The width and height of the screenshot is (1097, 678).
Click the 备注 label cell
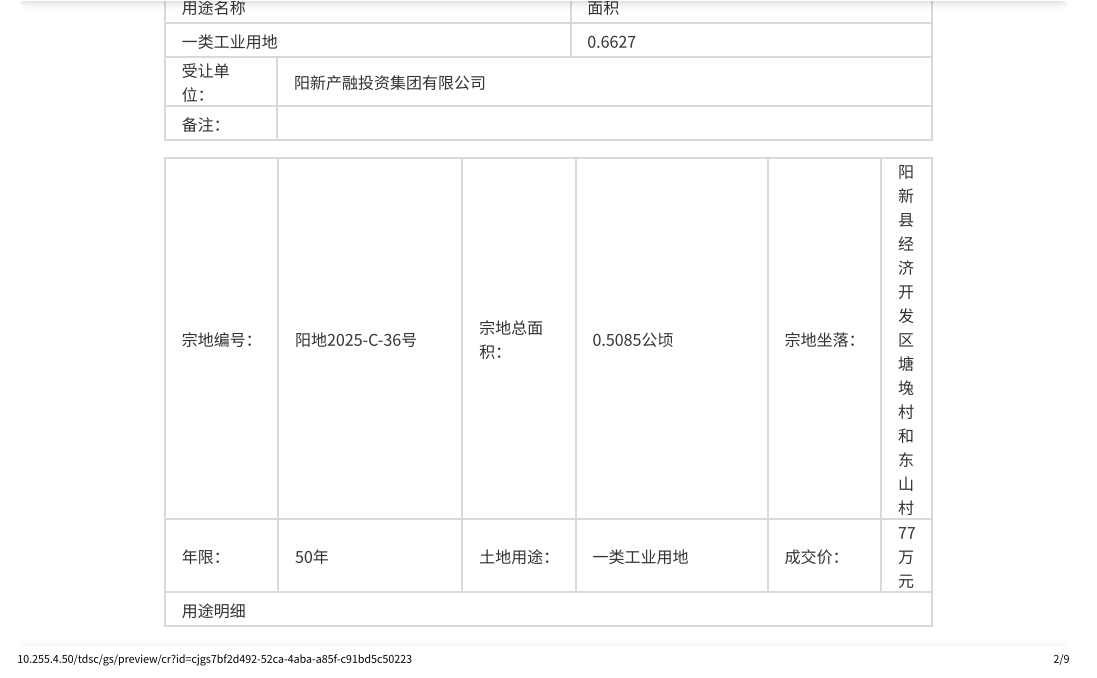click(x=201, y=124)
